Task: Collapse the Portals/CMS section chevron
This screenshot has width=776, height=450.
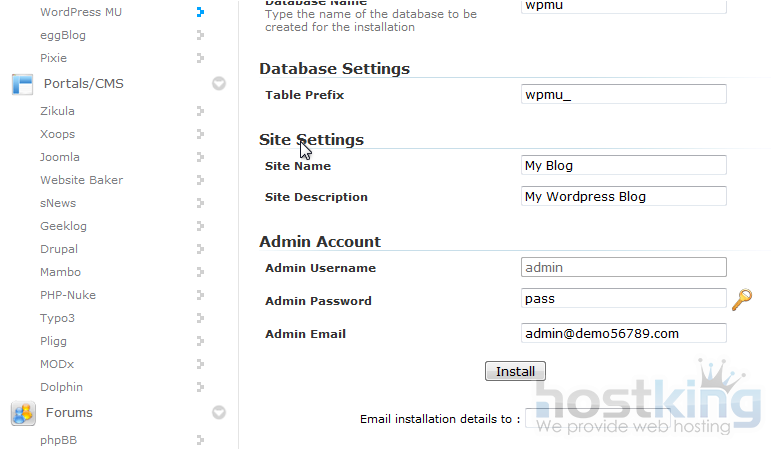Action: point(219,84)
